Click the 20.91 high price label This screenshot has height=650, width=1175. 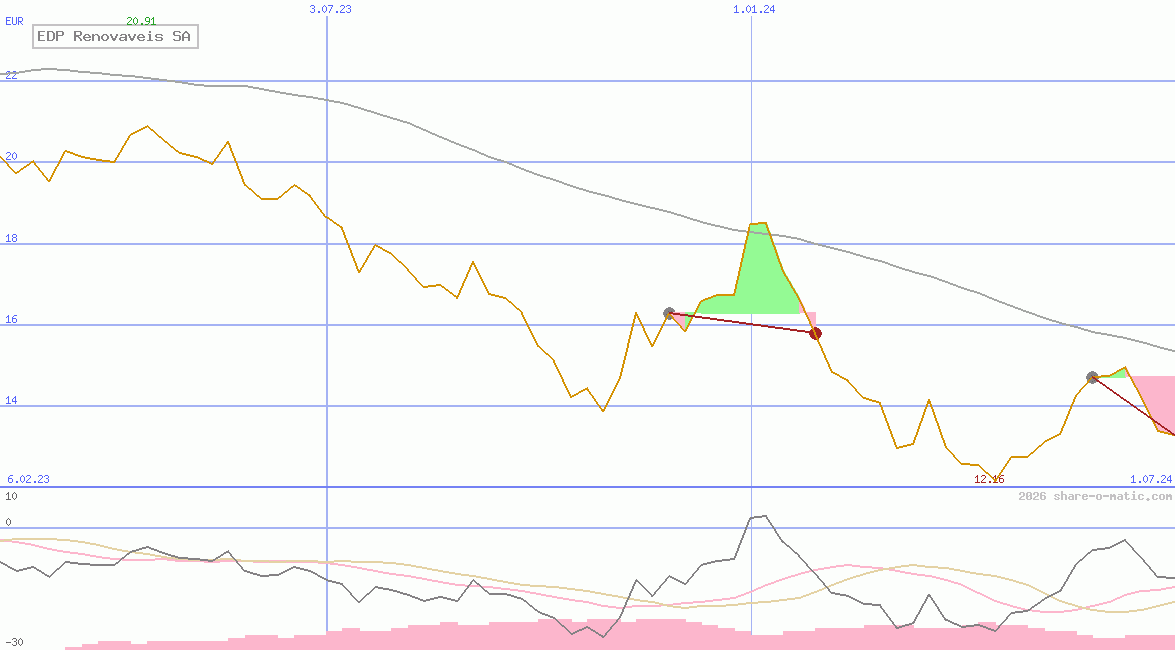coord(140,20)
